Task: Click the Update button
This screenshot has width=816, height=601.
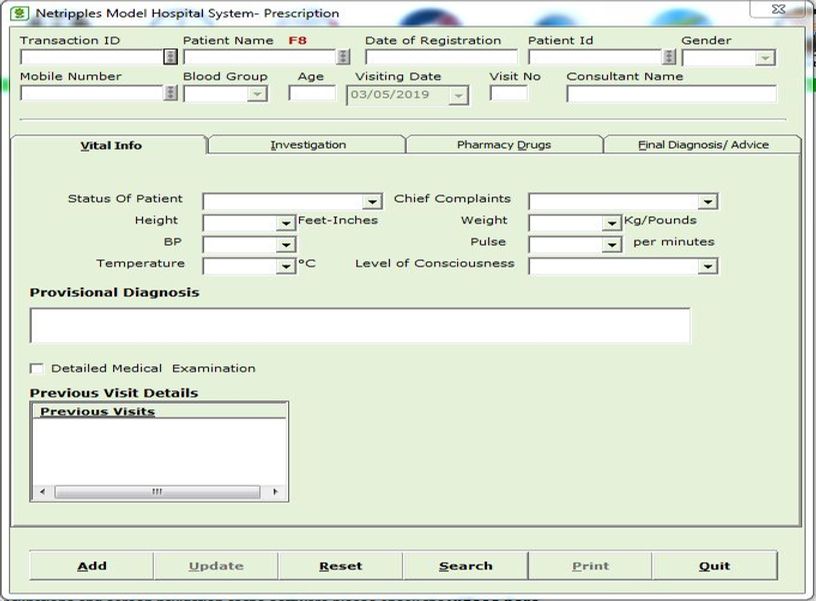Action: click(216, 566)
